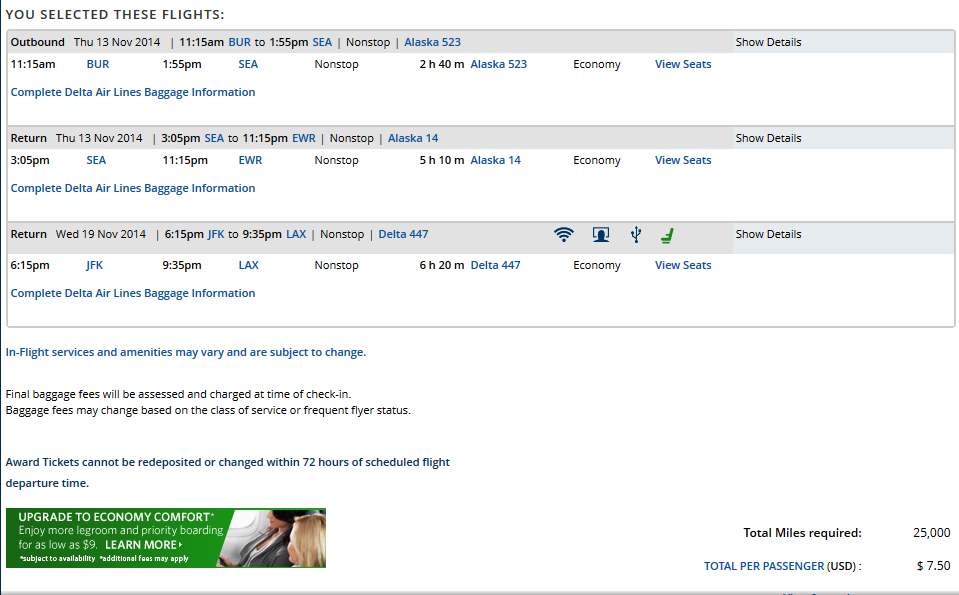The width and height of the screenshot is (959, 595).
Task: Click JFK airport link in 6:15pm row
Action: [x=94, y=265]
